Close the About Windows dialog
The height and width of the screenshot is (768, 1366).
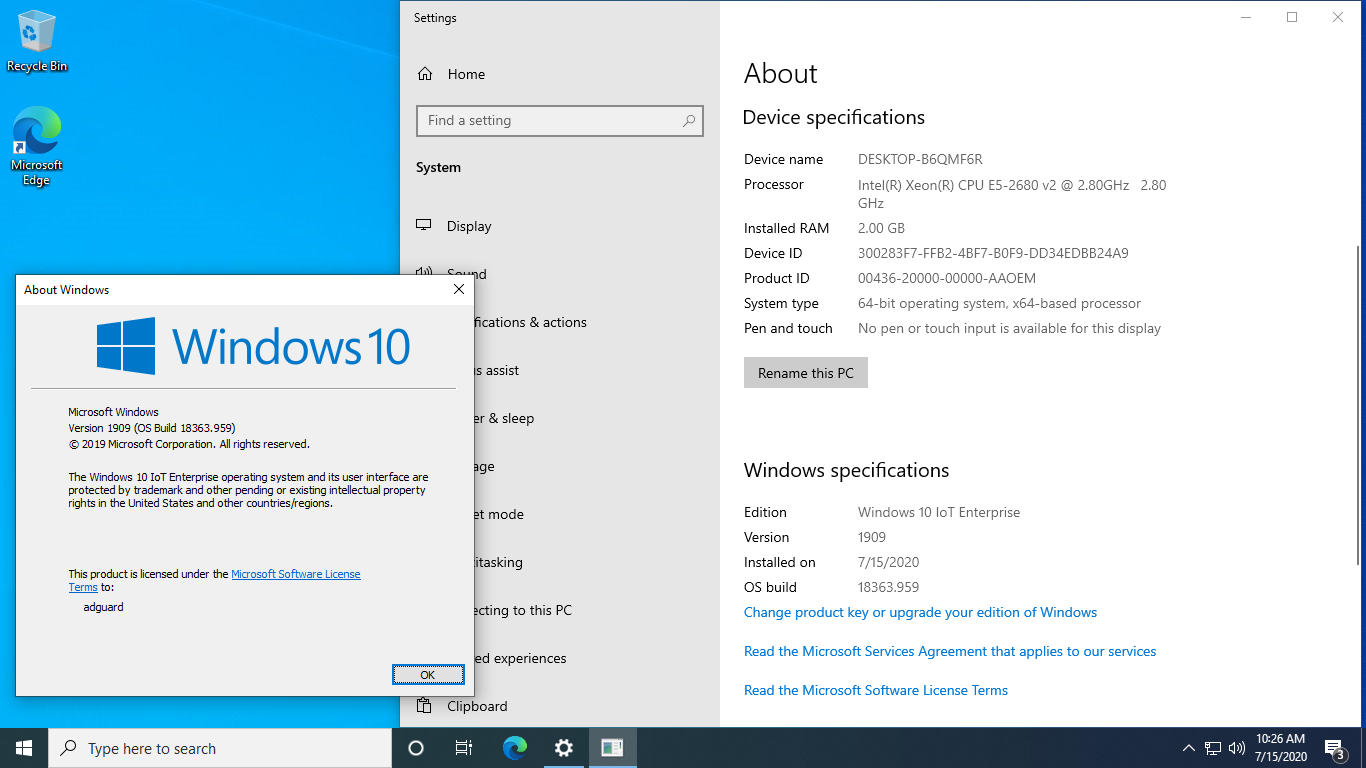459,289
